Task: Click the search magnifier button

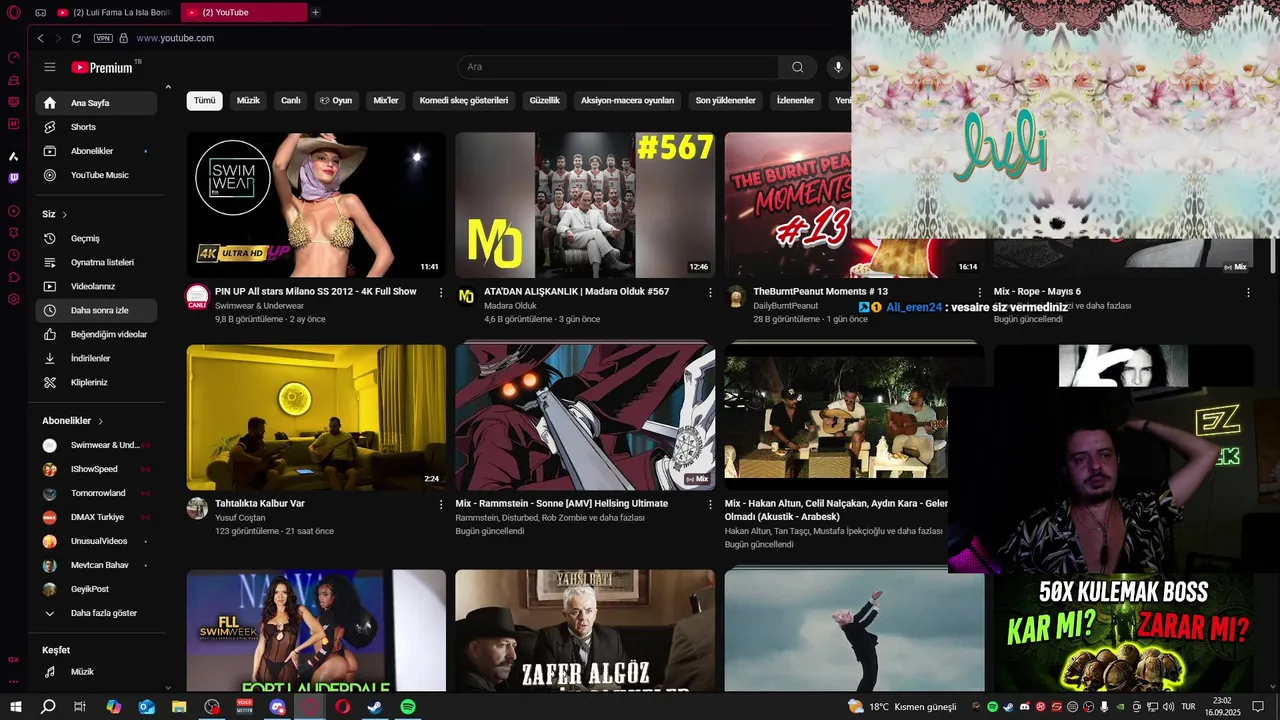Action: [797, 67]
